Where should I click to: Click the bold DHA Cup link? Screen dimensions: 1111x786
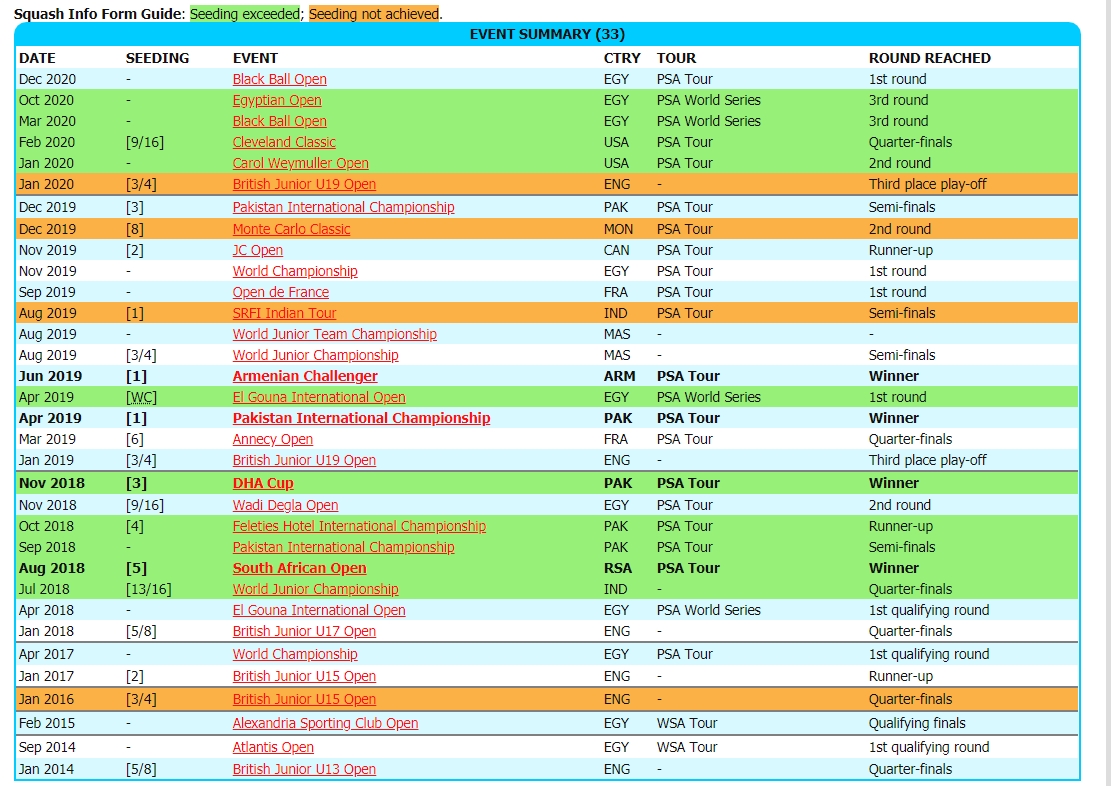tap(263, 483)
